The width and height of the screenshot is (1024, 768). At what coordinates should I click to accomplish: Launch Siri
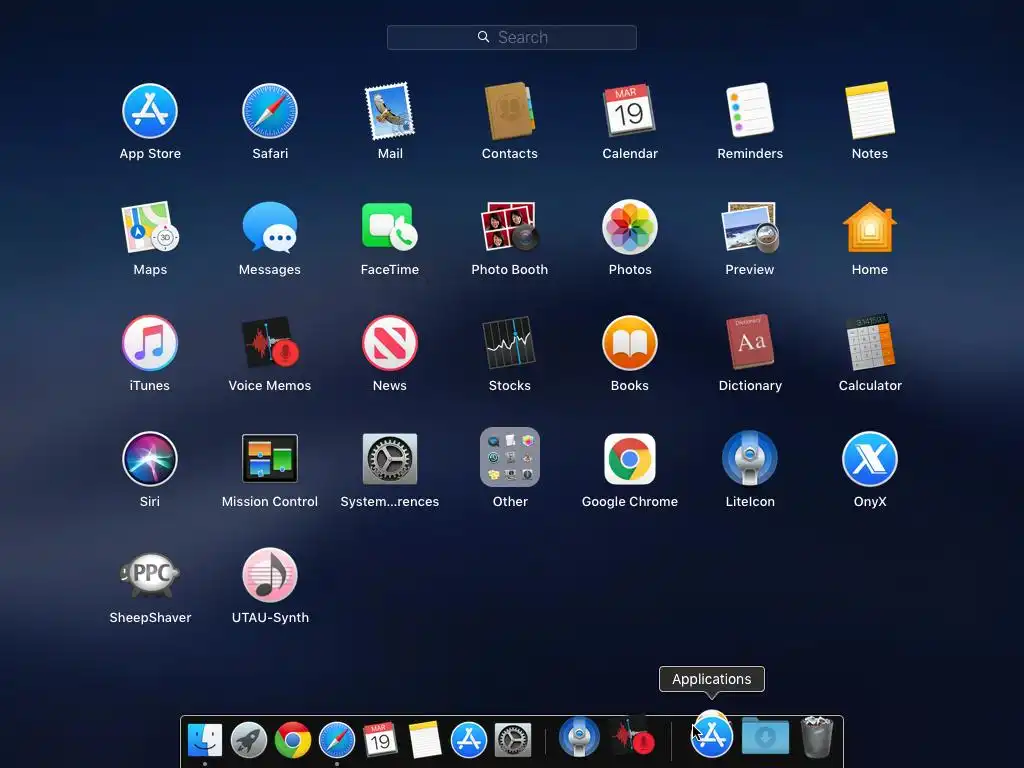pos(150,459)
